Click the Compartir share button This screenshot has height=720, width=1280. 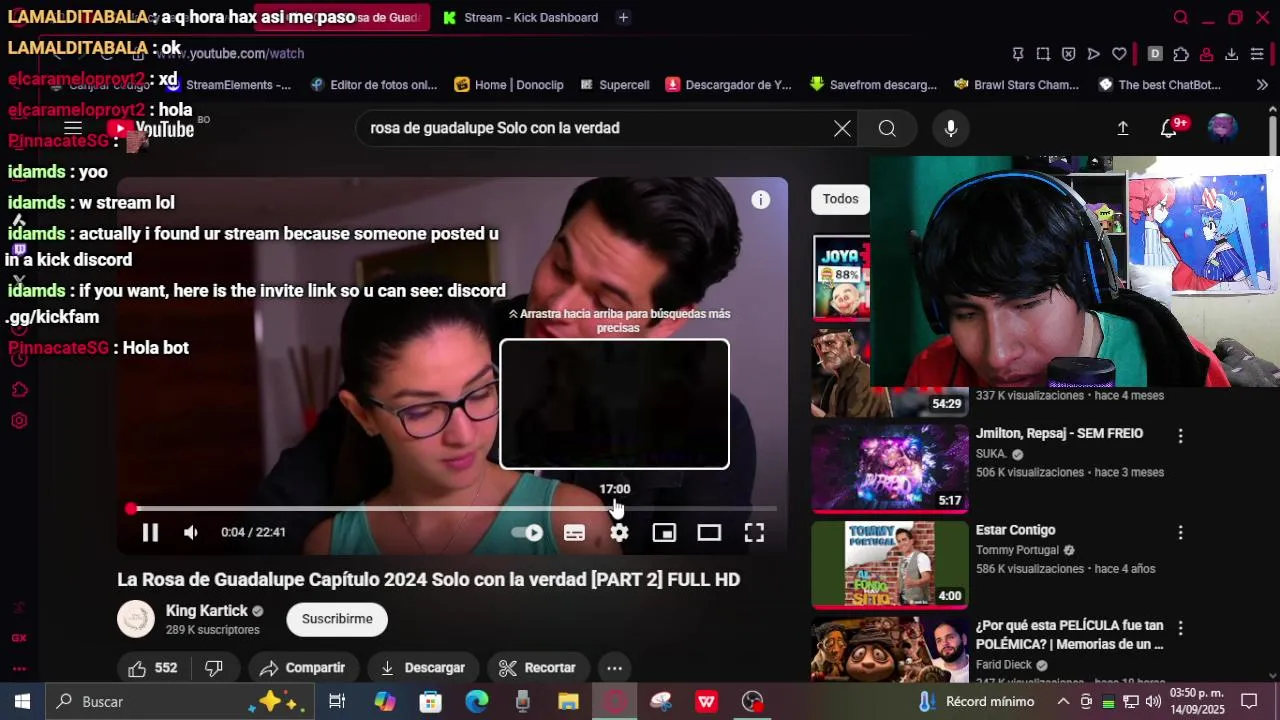(x=302, y=668)
